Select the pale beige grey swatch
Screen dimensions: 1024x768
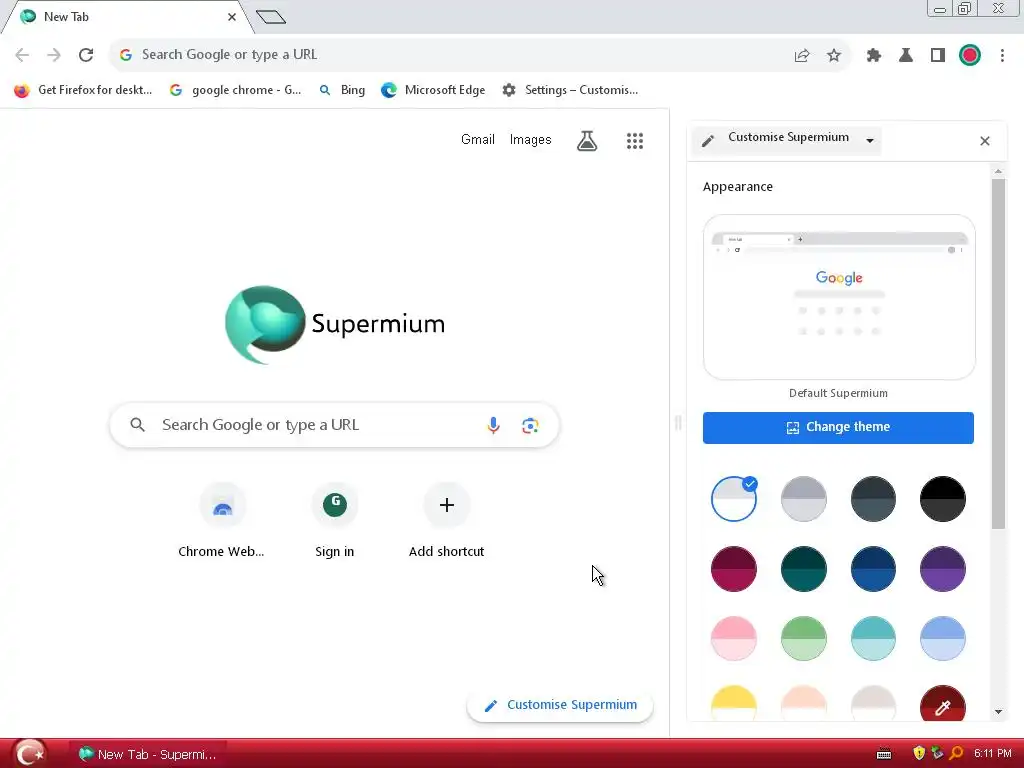coord(873,703)
